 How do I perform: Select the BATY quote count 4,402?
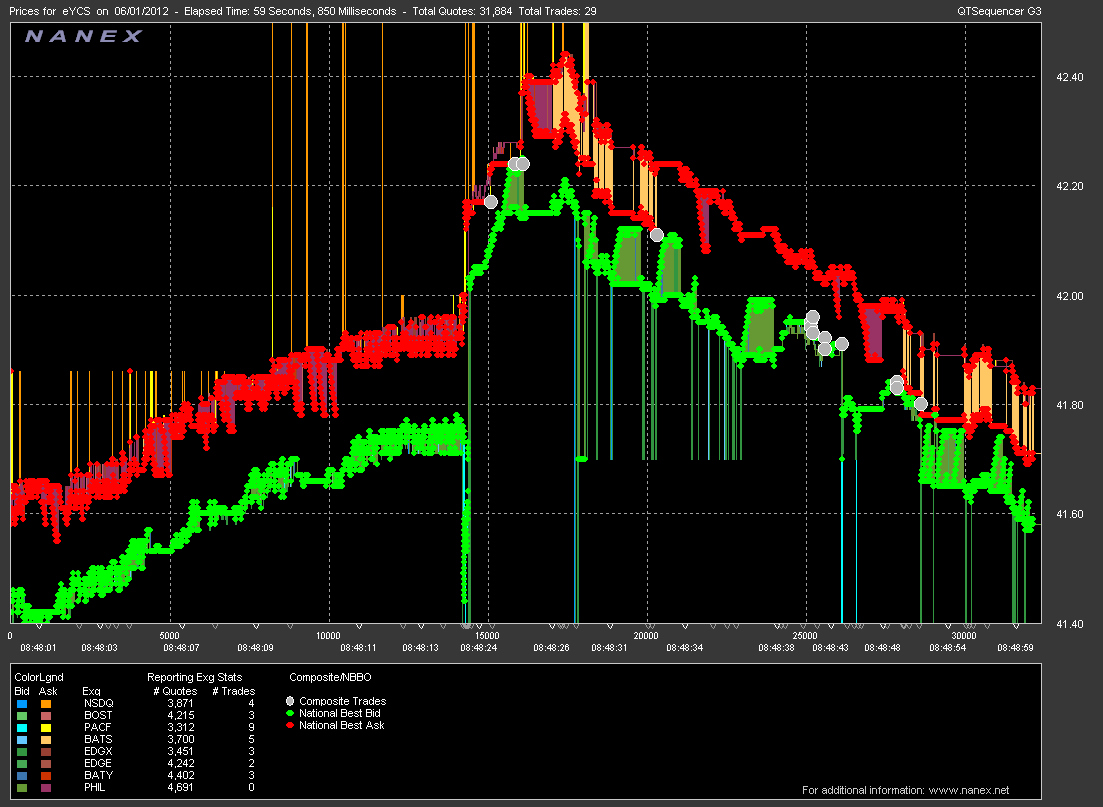[x=180, y=775]
